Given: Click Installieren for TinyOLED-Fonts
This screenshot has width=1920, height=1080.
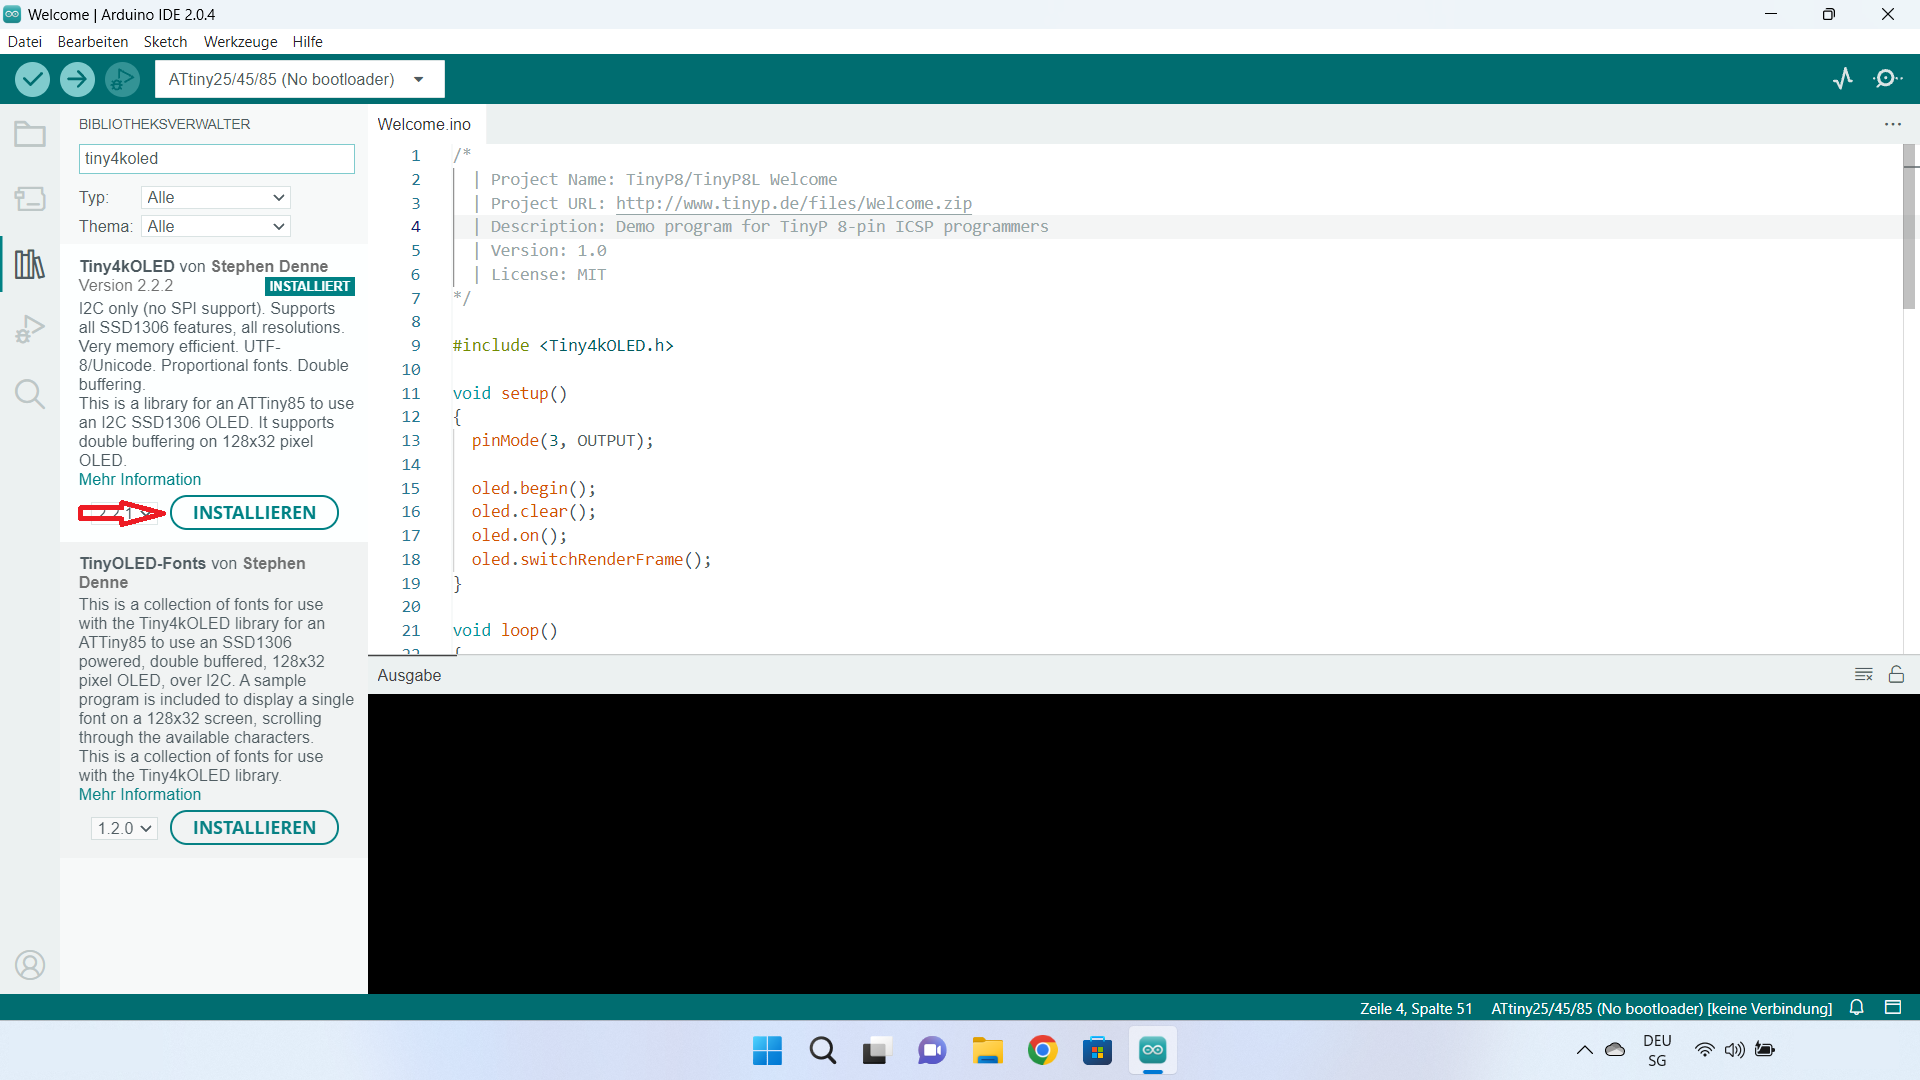Looking at the screenshot, I should (254, 828).
